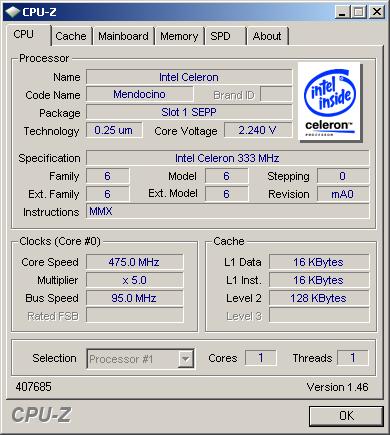Click the Threads count value

point(353,358)
